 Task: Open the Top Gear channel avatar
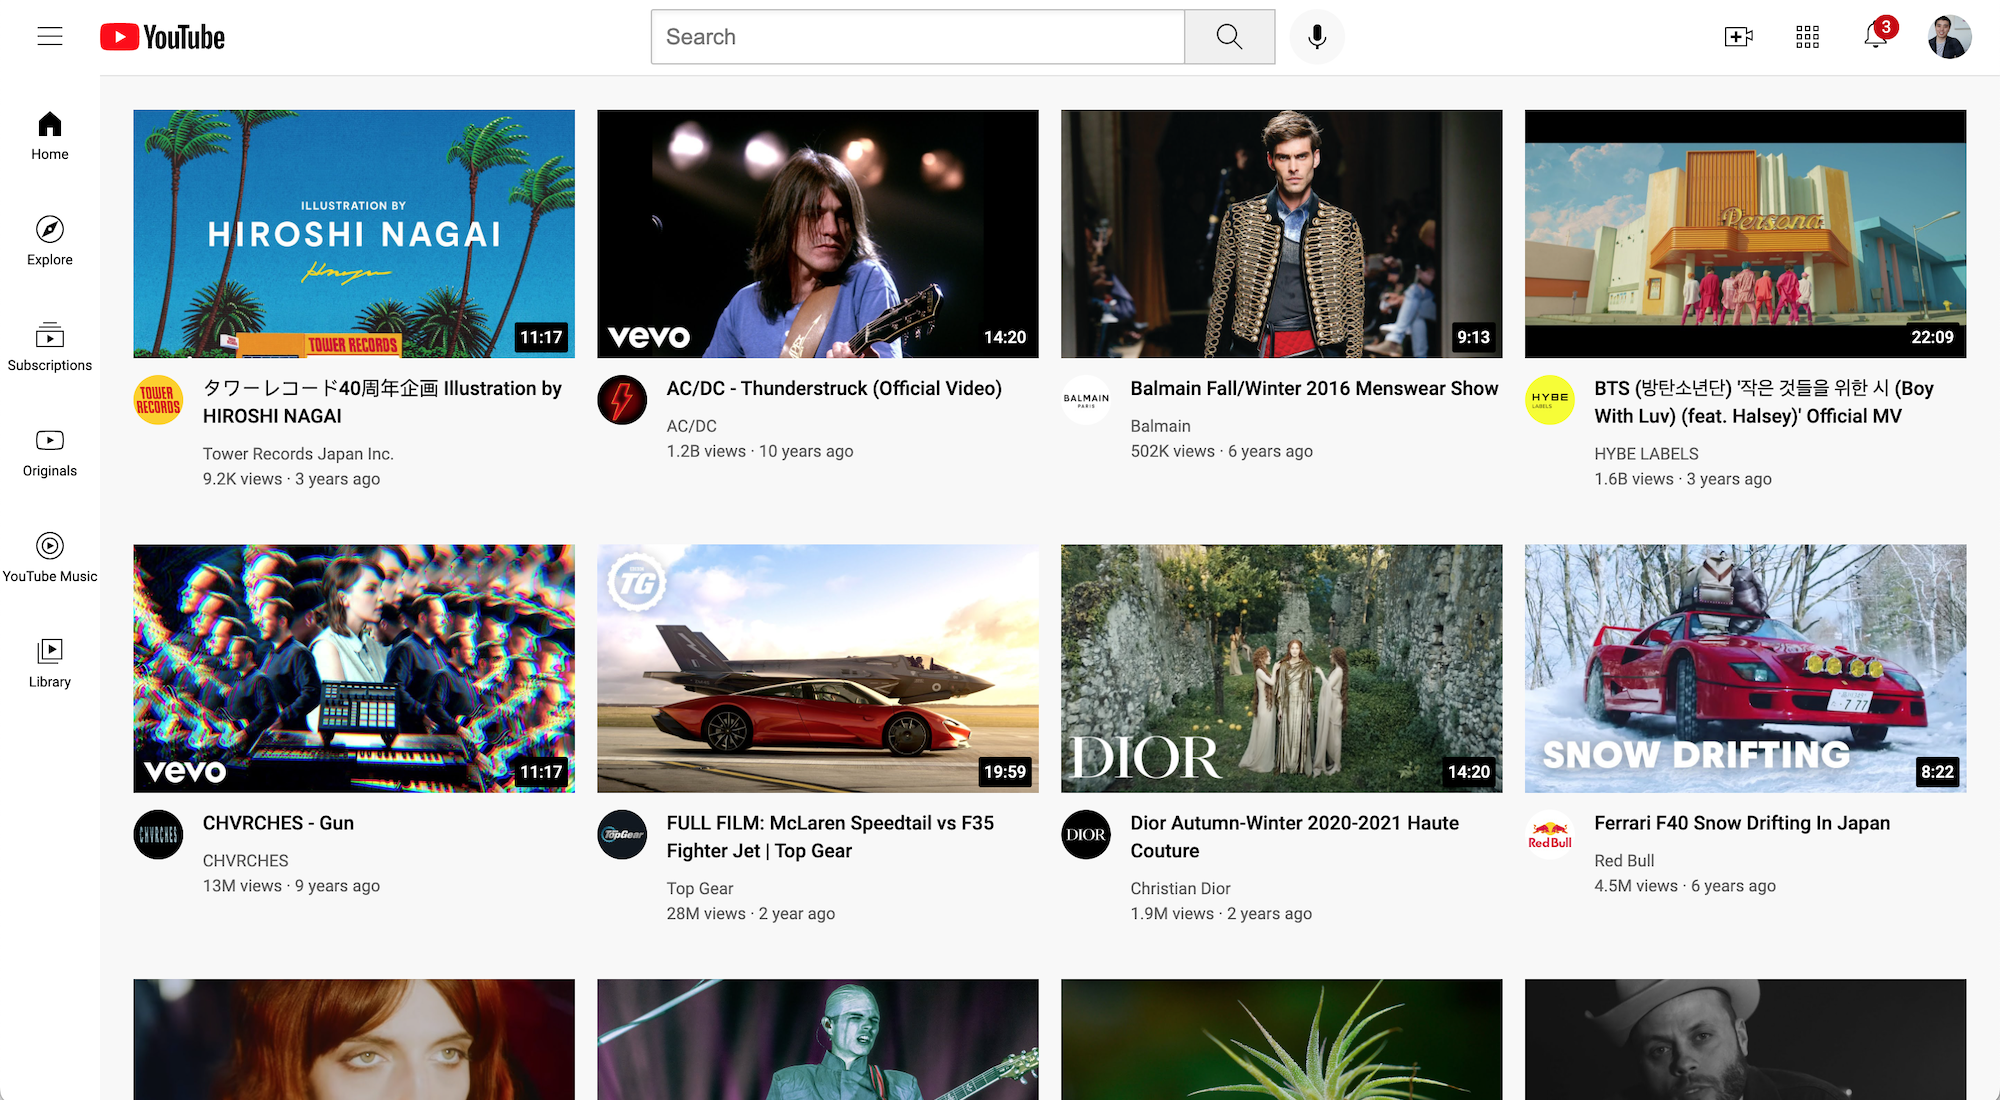tap(622, 835)
